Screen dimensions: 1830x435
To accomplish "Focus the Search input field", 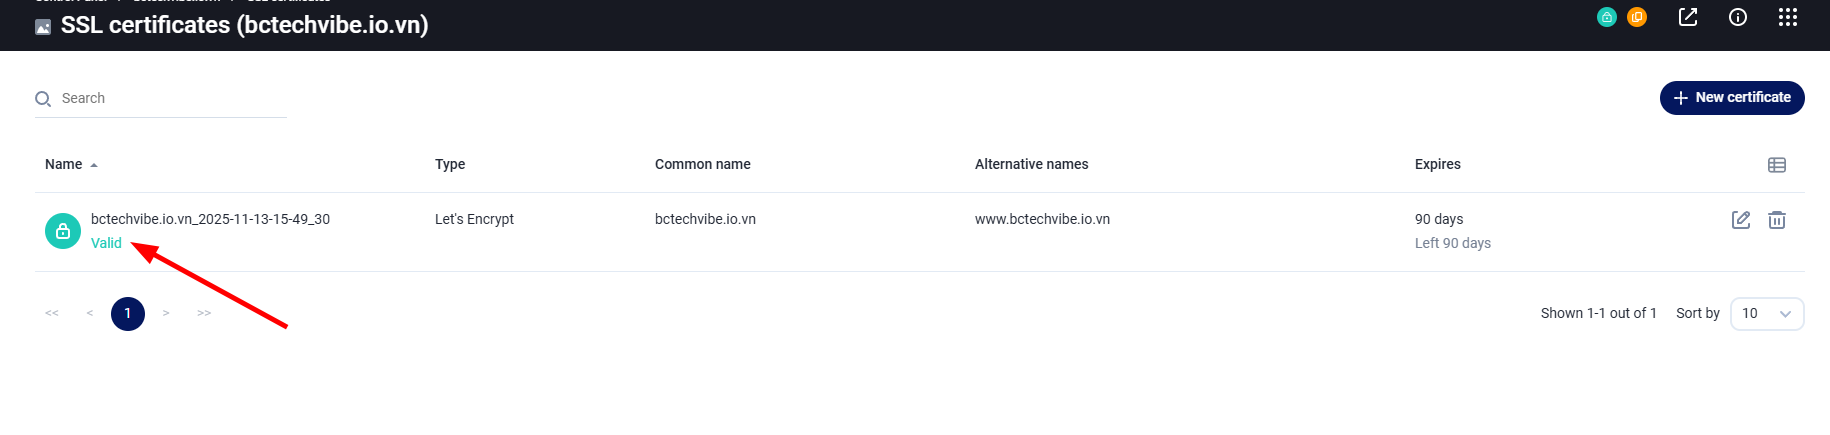I will coord(170,99).
